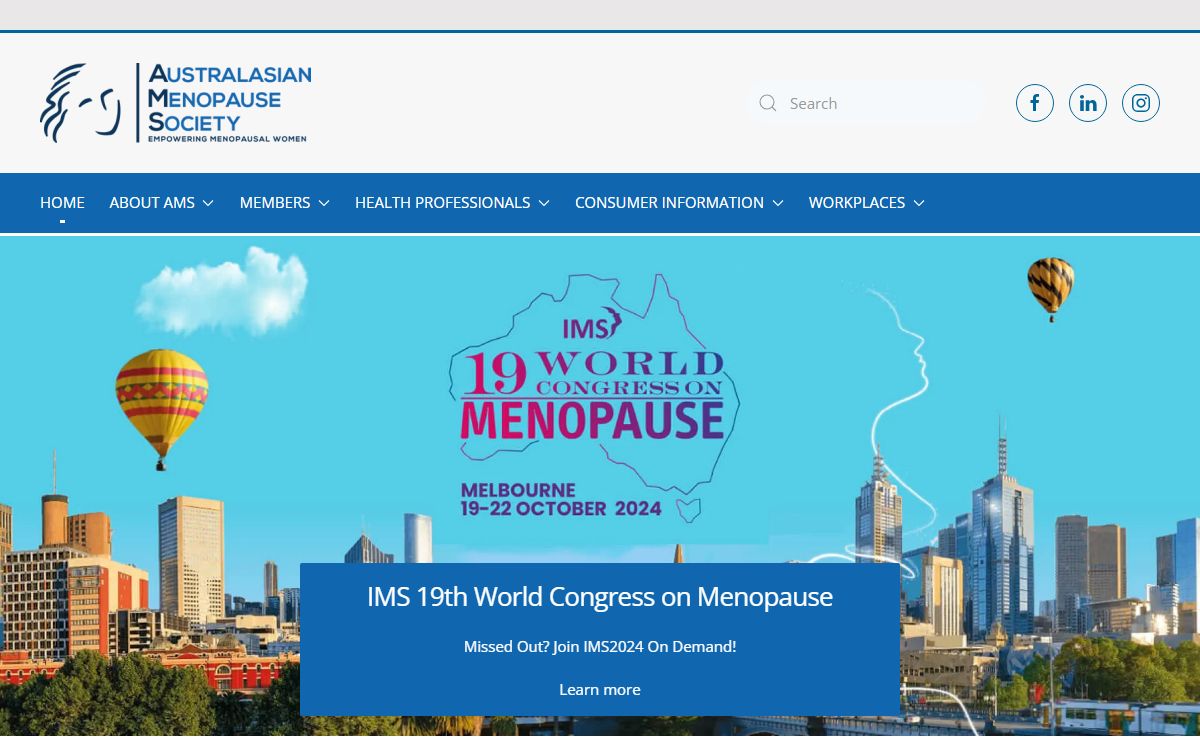This screenshot has height=740, width=1200.
Task: Open the AMS Facebook page icon
Action: pos(1035,103)
